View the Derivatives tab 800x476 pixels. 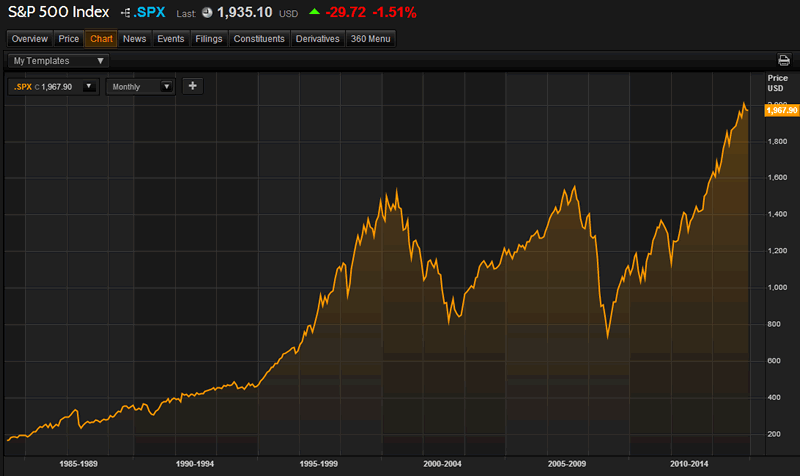point(317,39)
